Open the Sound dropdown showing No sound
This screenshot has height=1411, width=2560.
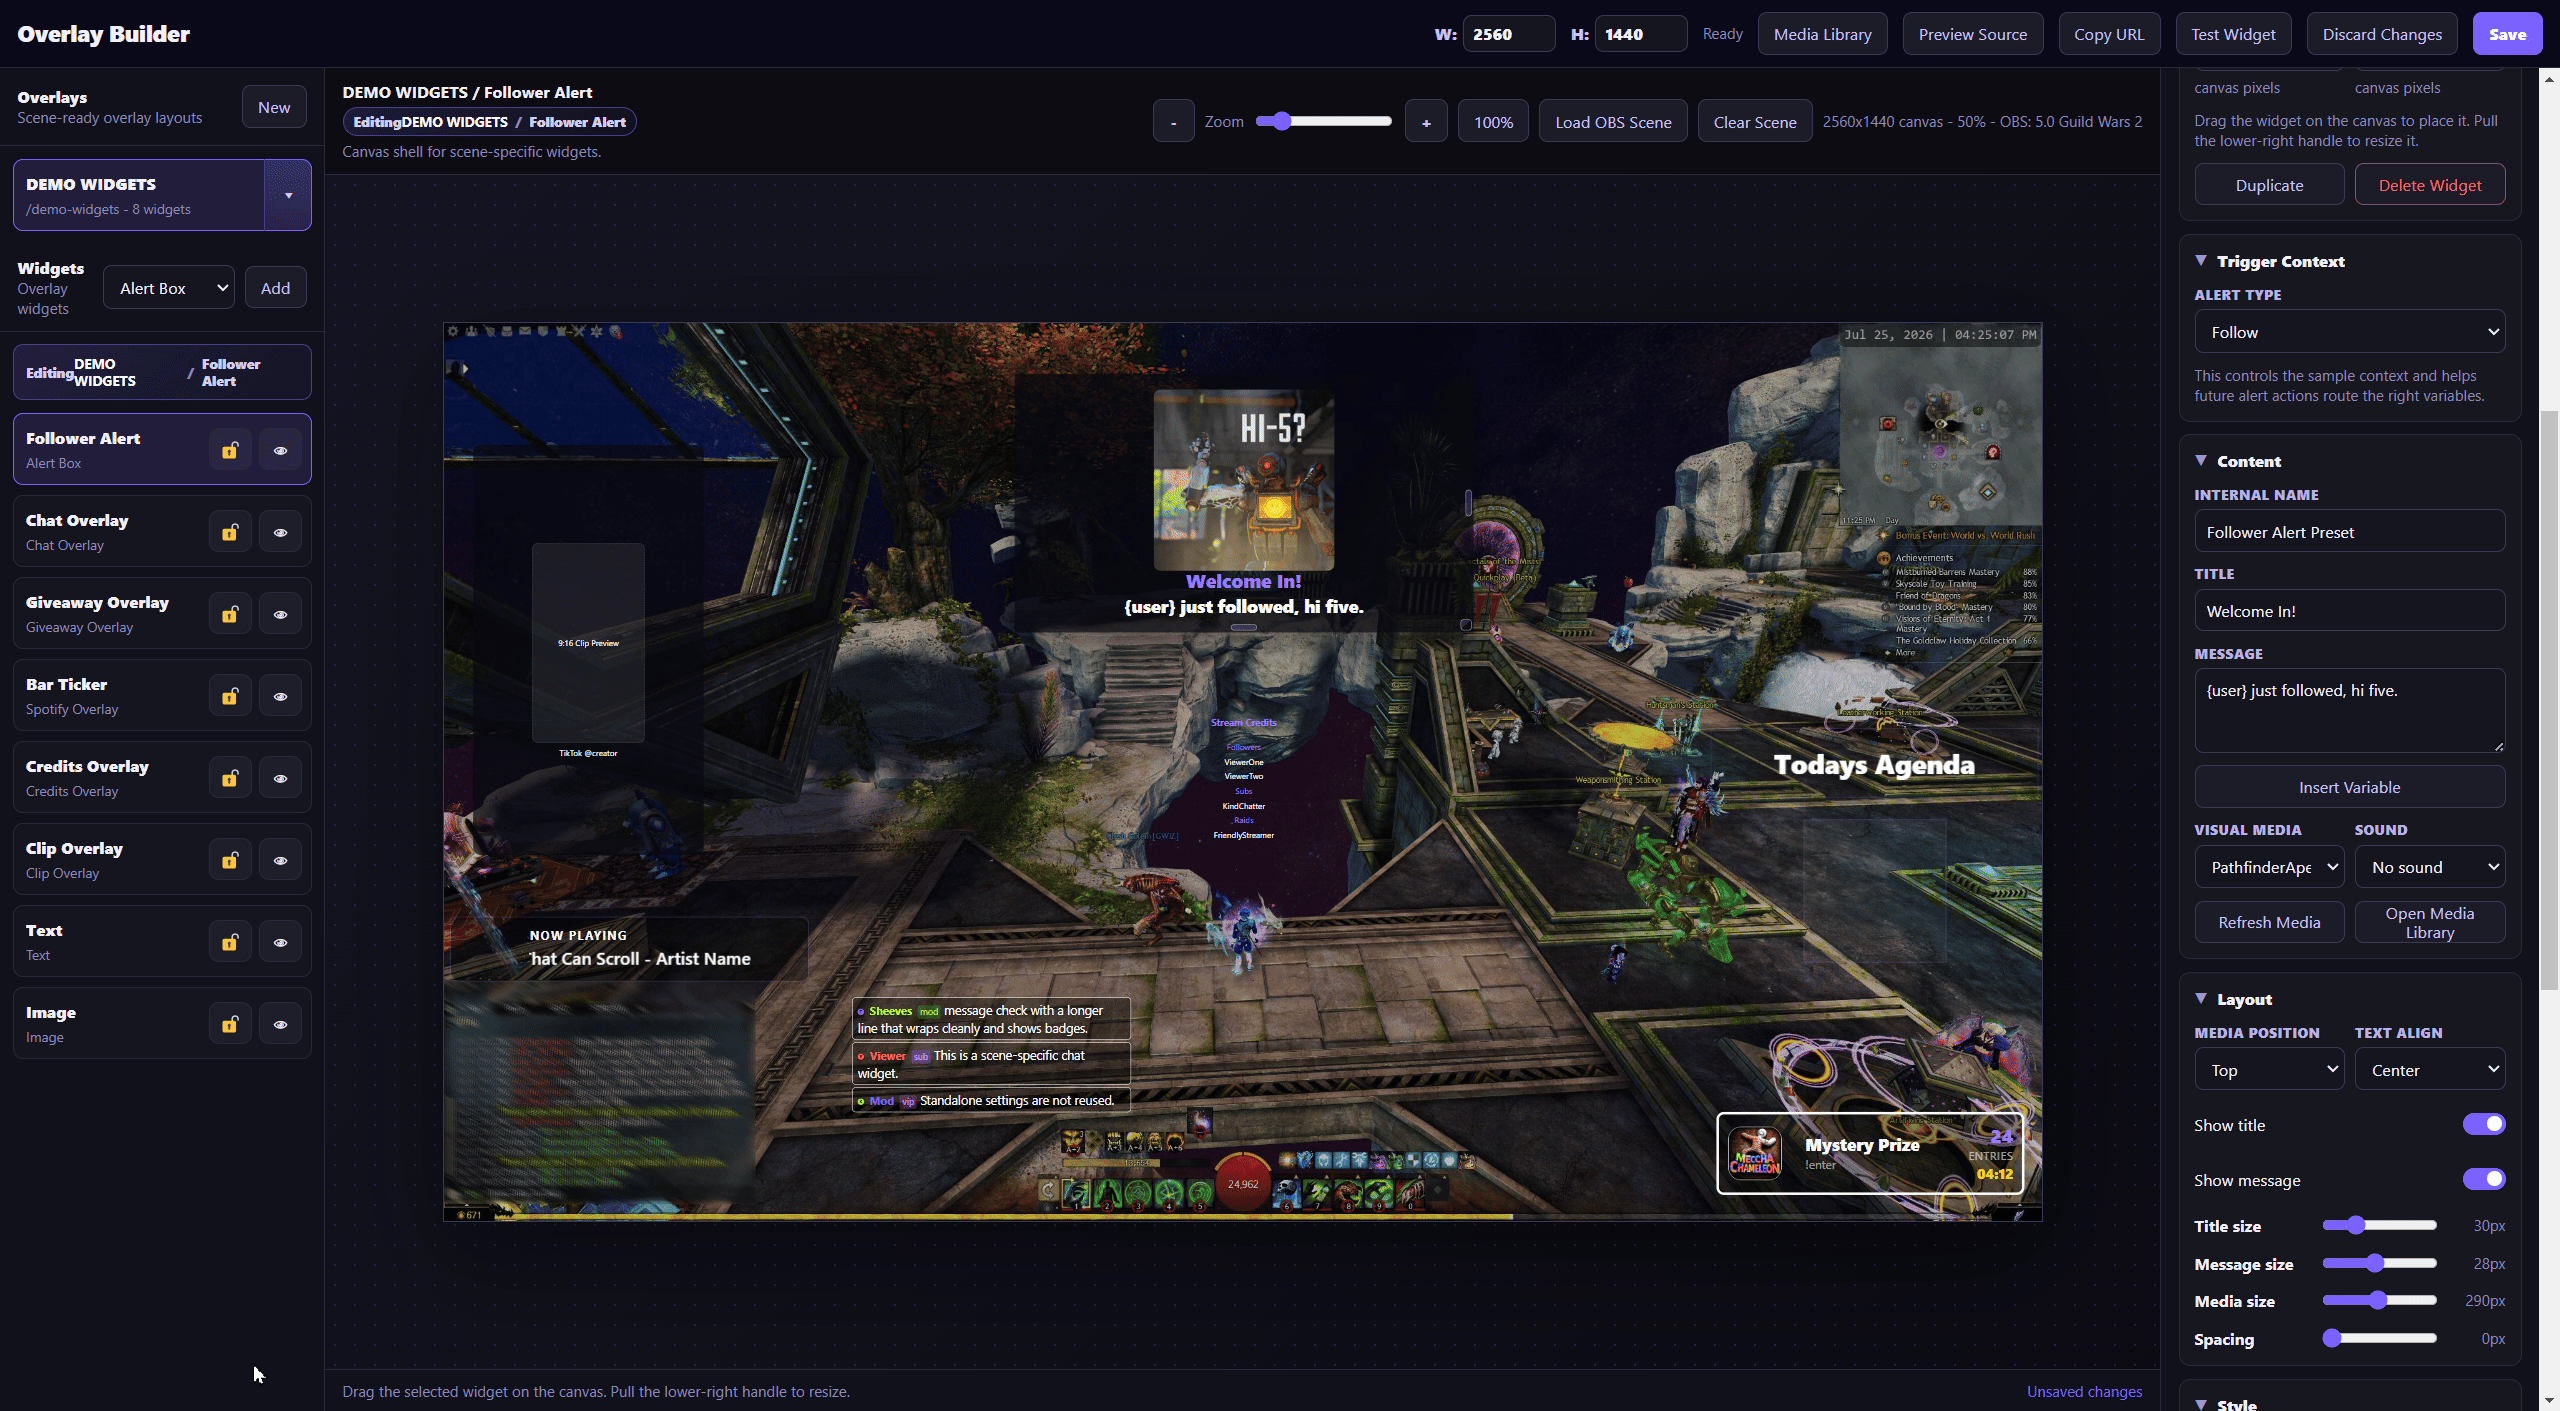[x=2430, y=867]
